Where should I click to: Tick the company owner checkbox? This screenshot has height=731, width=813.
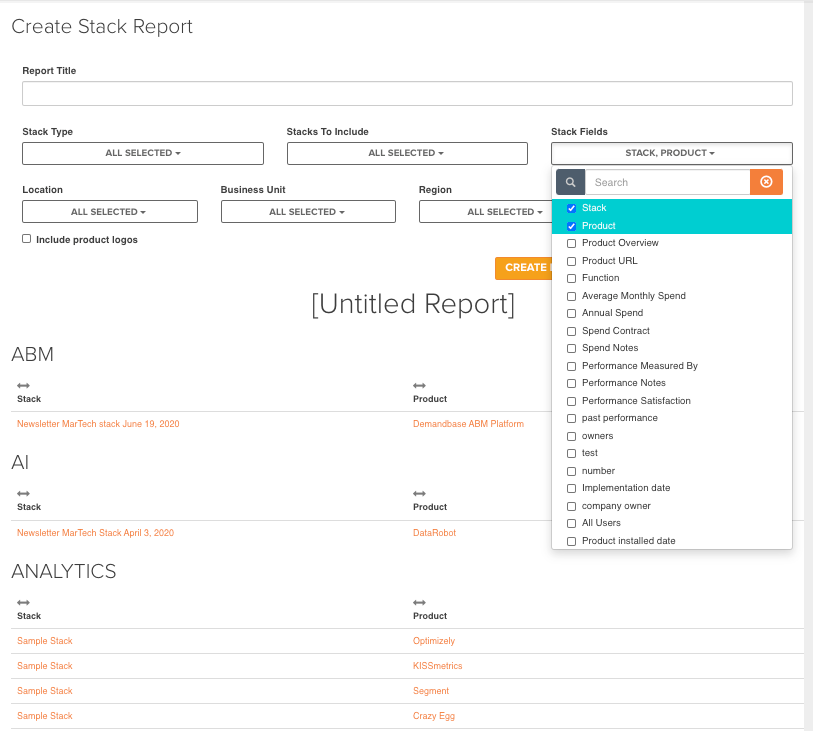click(x=571, y=507)
